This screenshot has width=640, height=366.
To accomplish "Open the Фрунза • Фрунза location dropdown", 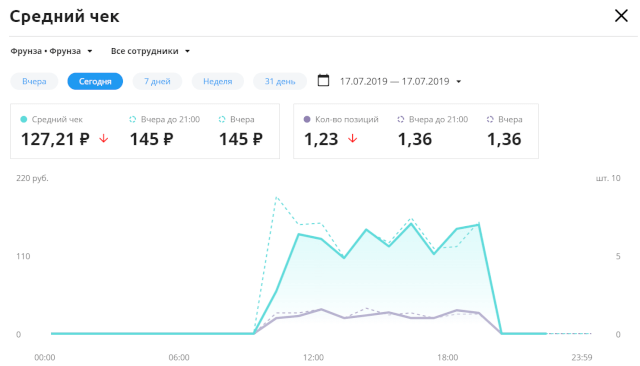I will (x=51, y=51).
